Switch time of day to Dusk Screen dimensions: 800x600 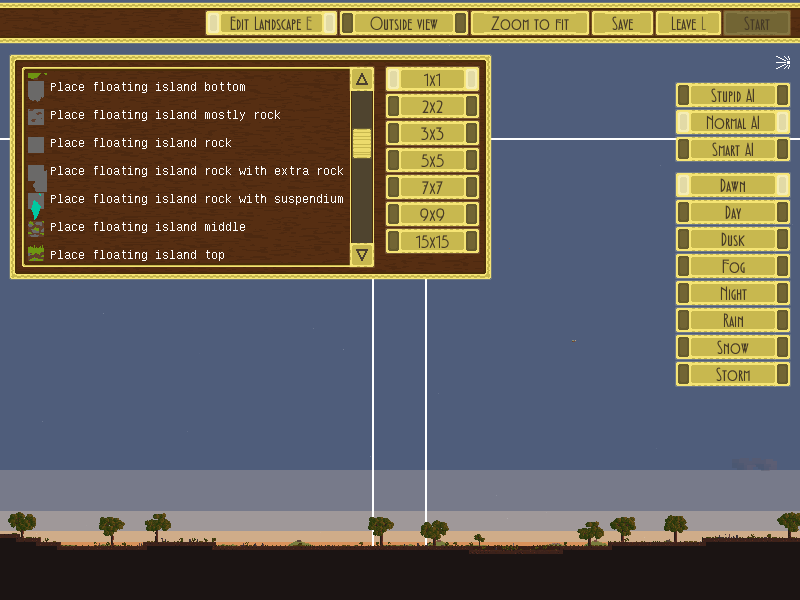[x=733, y=240]
